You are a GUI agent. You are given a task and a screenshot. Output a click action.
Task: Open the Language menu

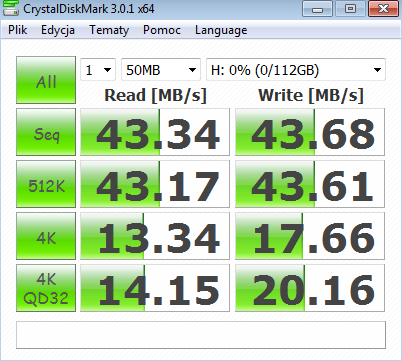[x=221, y=30]
